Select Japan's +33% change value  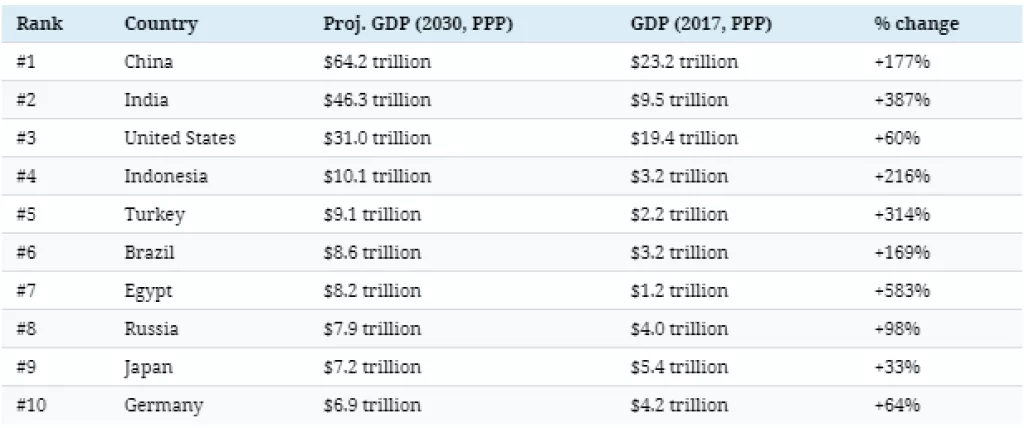897,367
